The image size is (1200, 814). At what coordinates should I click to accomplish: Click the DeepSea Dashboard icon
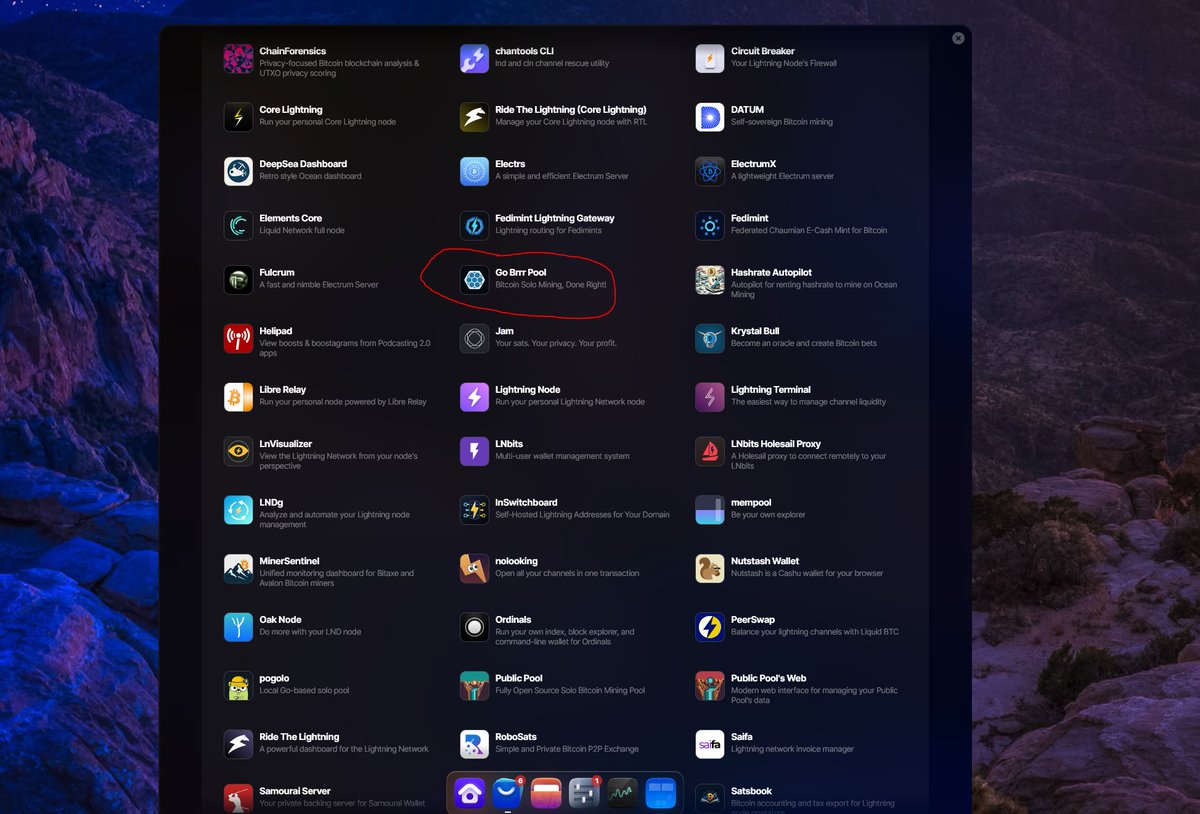click(x=238, y=171)
